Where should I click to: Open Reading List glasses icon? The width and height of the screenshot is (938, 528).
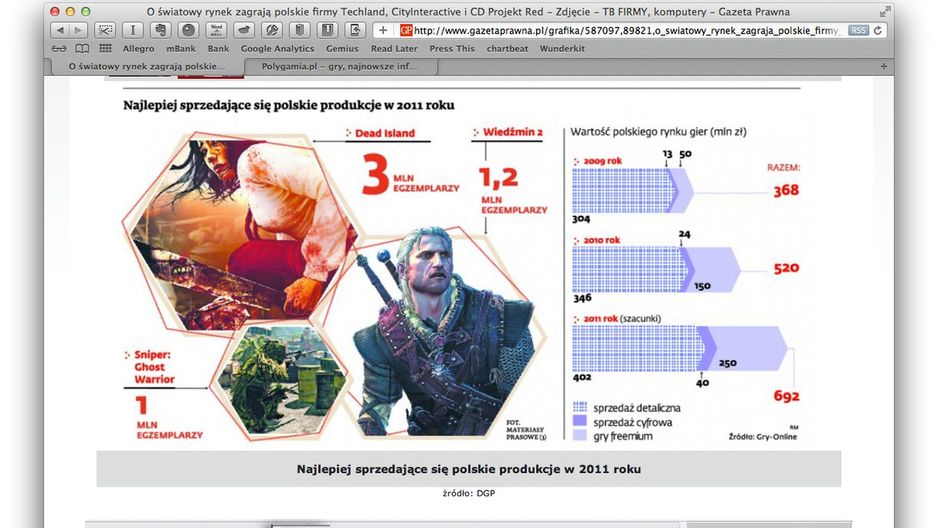(59, 48)
